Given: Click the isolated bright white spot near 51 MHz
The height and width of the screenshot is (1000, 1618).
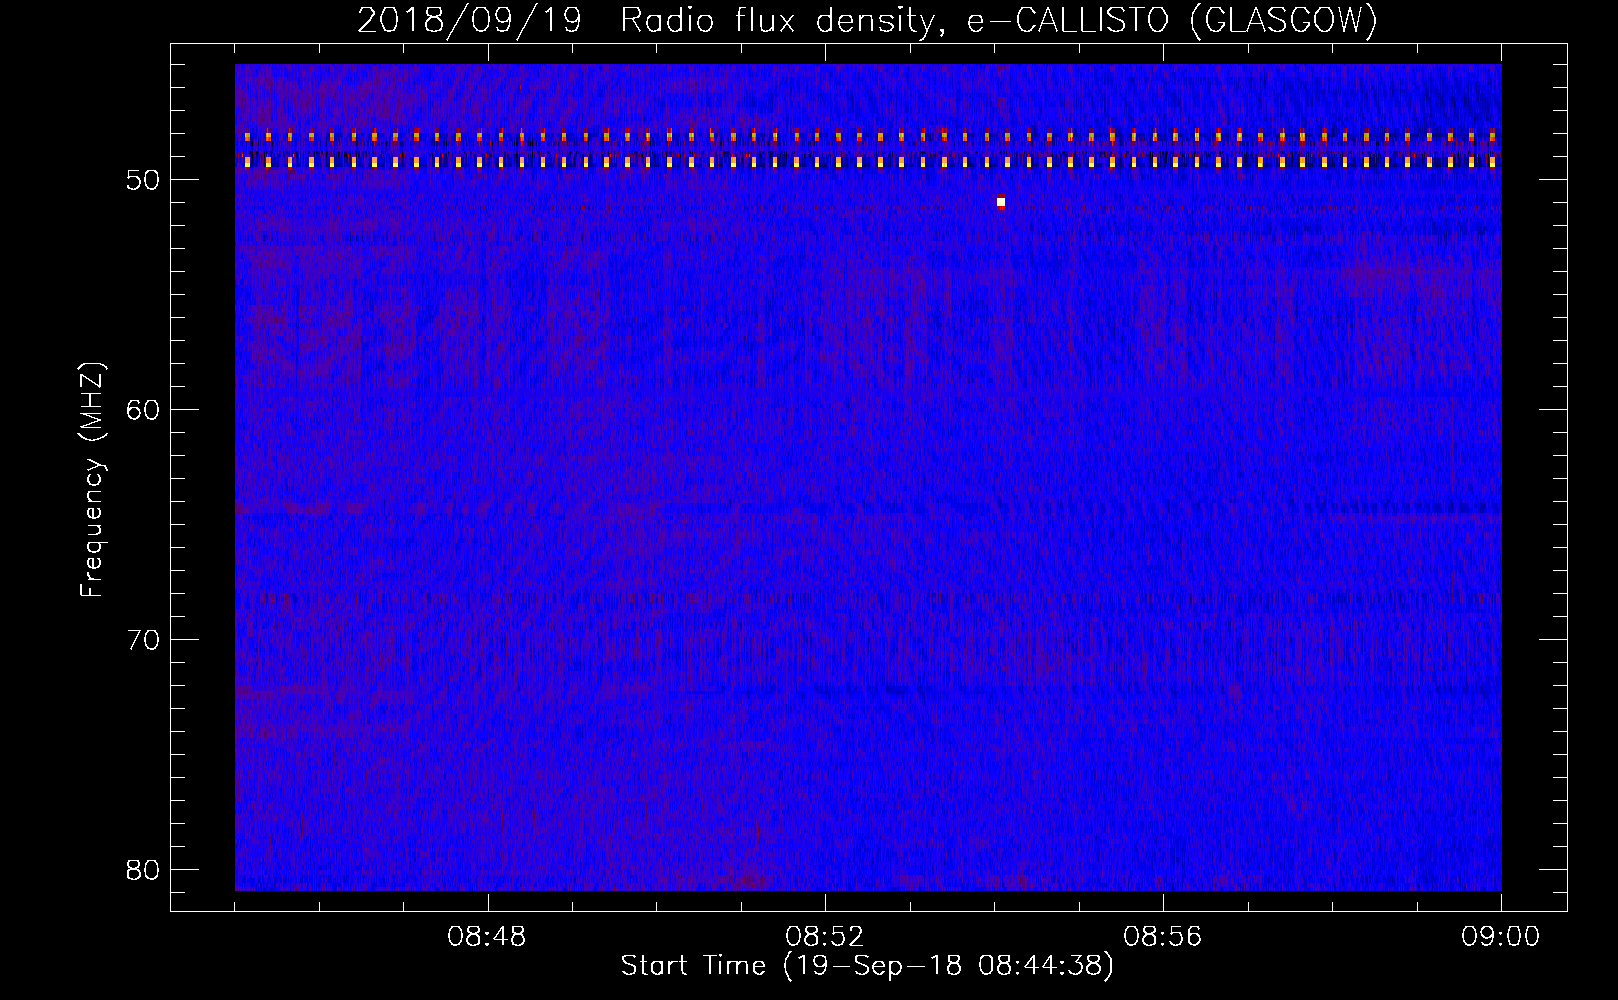Looking at the screenshot, I should click(x=1001, y=202).
